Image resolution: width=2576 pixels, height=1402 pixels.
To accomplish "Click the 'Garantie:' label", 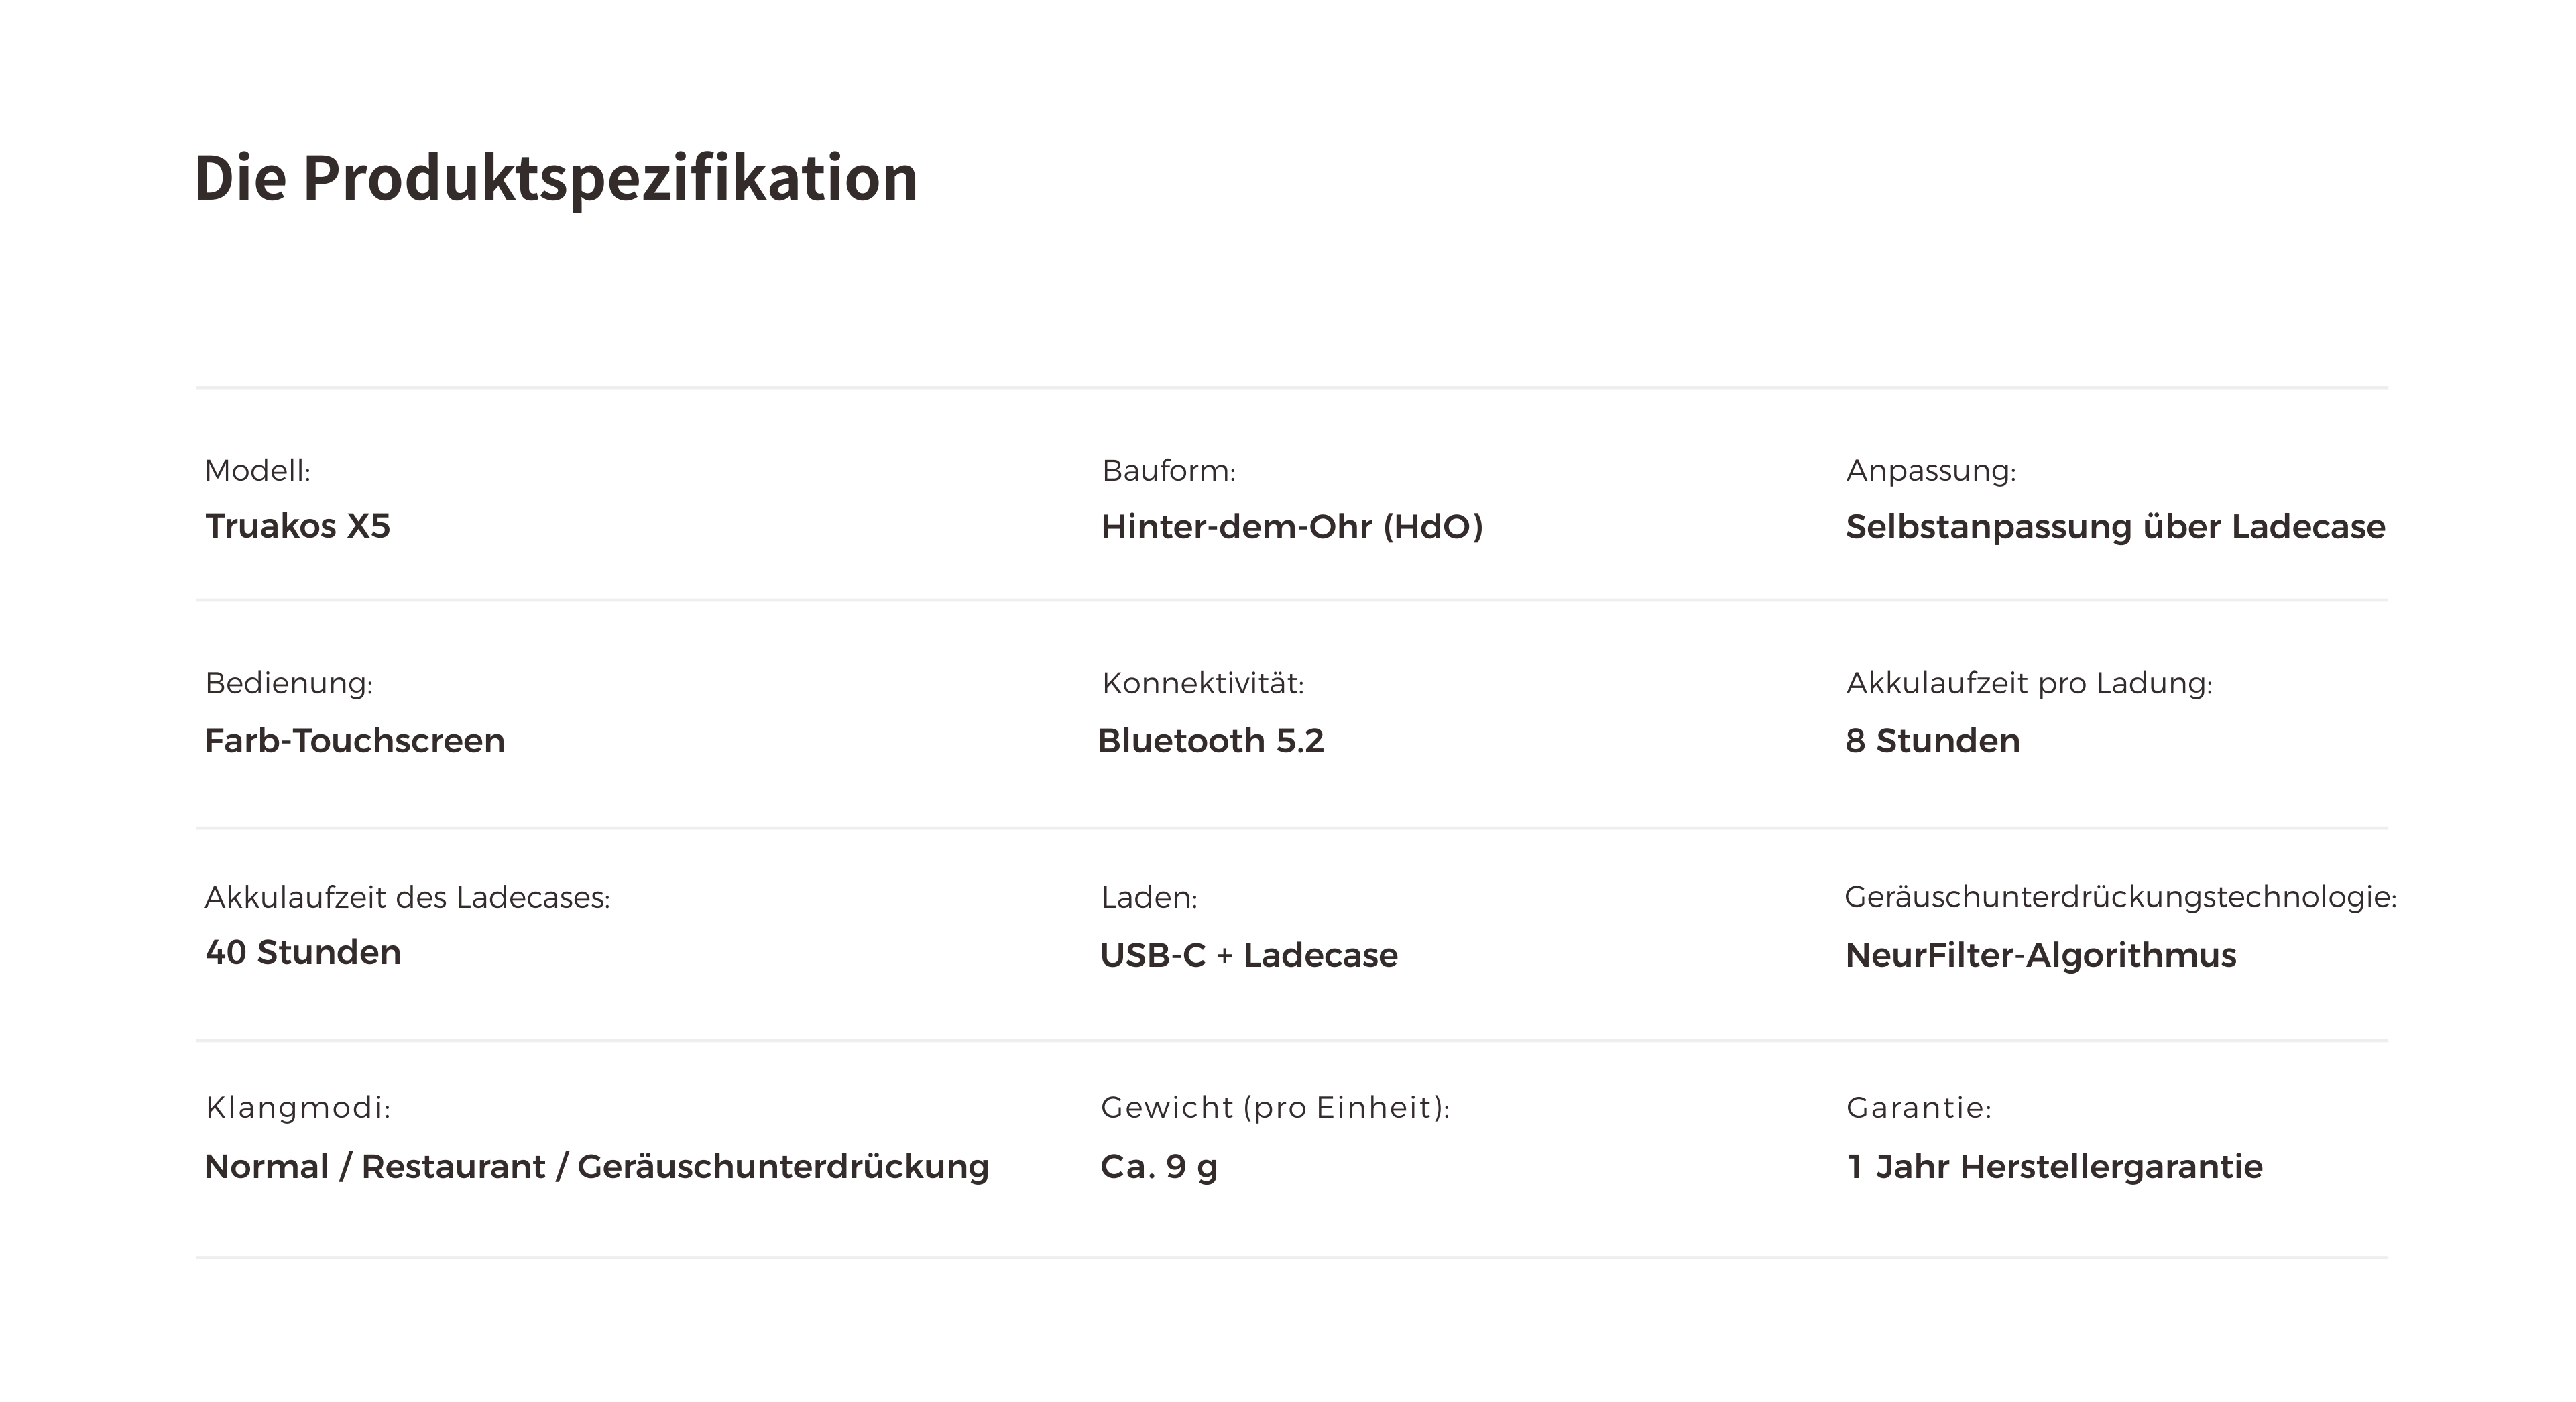I will (1919, 1108).
